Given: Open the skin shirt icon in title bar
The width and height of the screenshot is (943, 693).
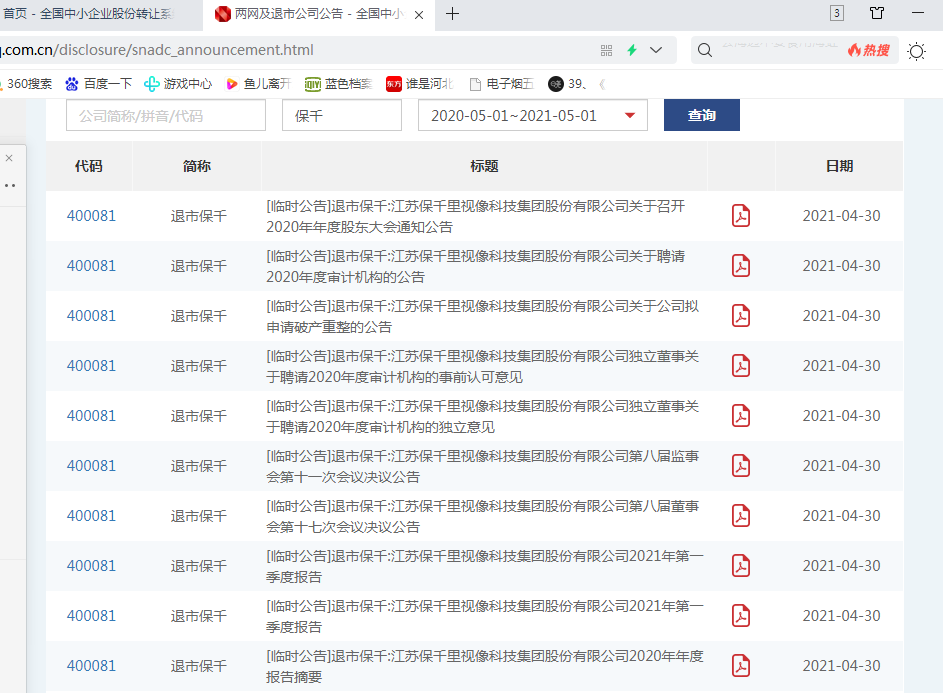Looking at the screenshot, I should tap(877, 13).
